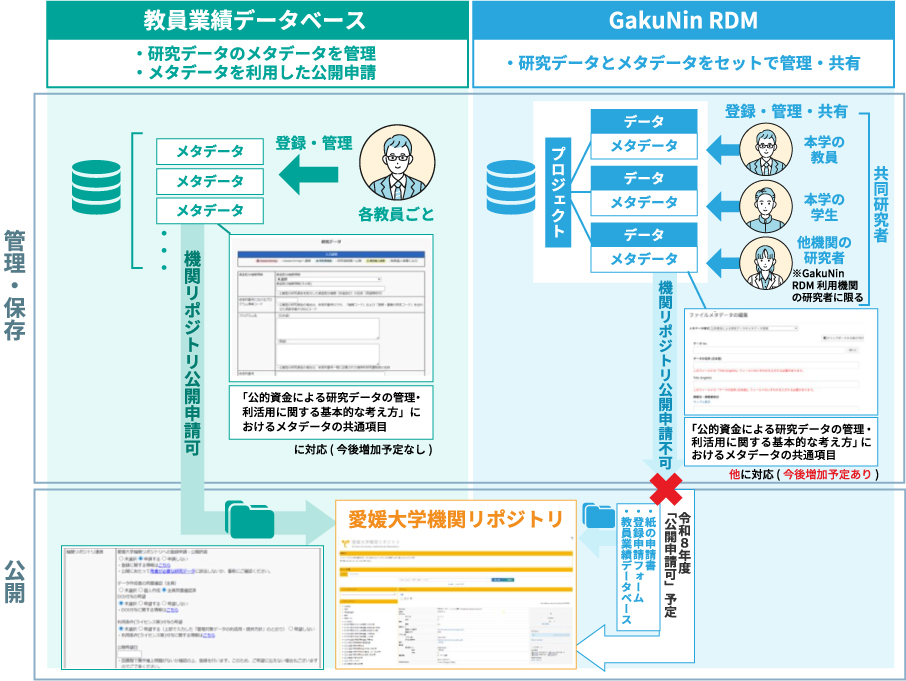This screenshot has height=681, width=906.
Task: Click the 愛媛大学機関リポジトリ page screenshot thumbnail
Action: [x=456, y=599]
